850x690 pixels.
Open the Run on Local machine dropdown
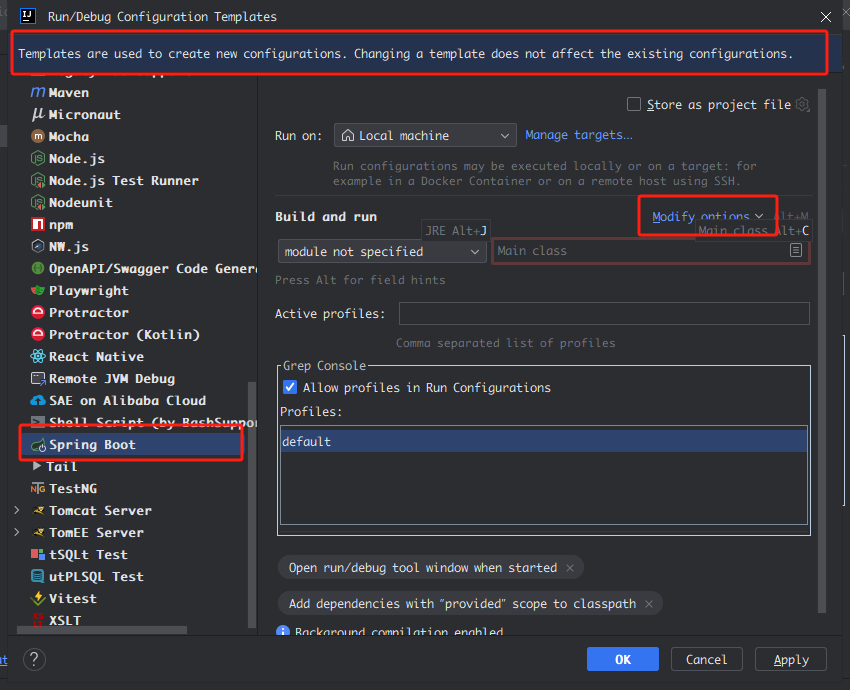click(x=424, y=136)
